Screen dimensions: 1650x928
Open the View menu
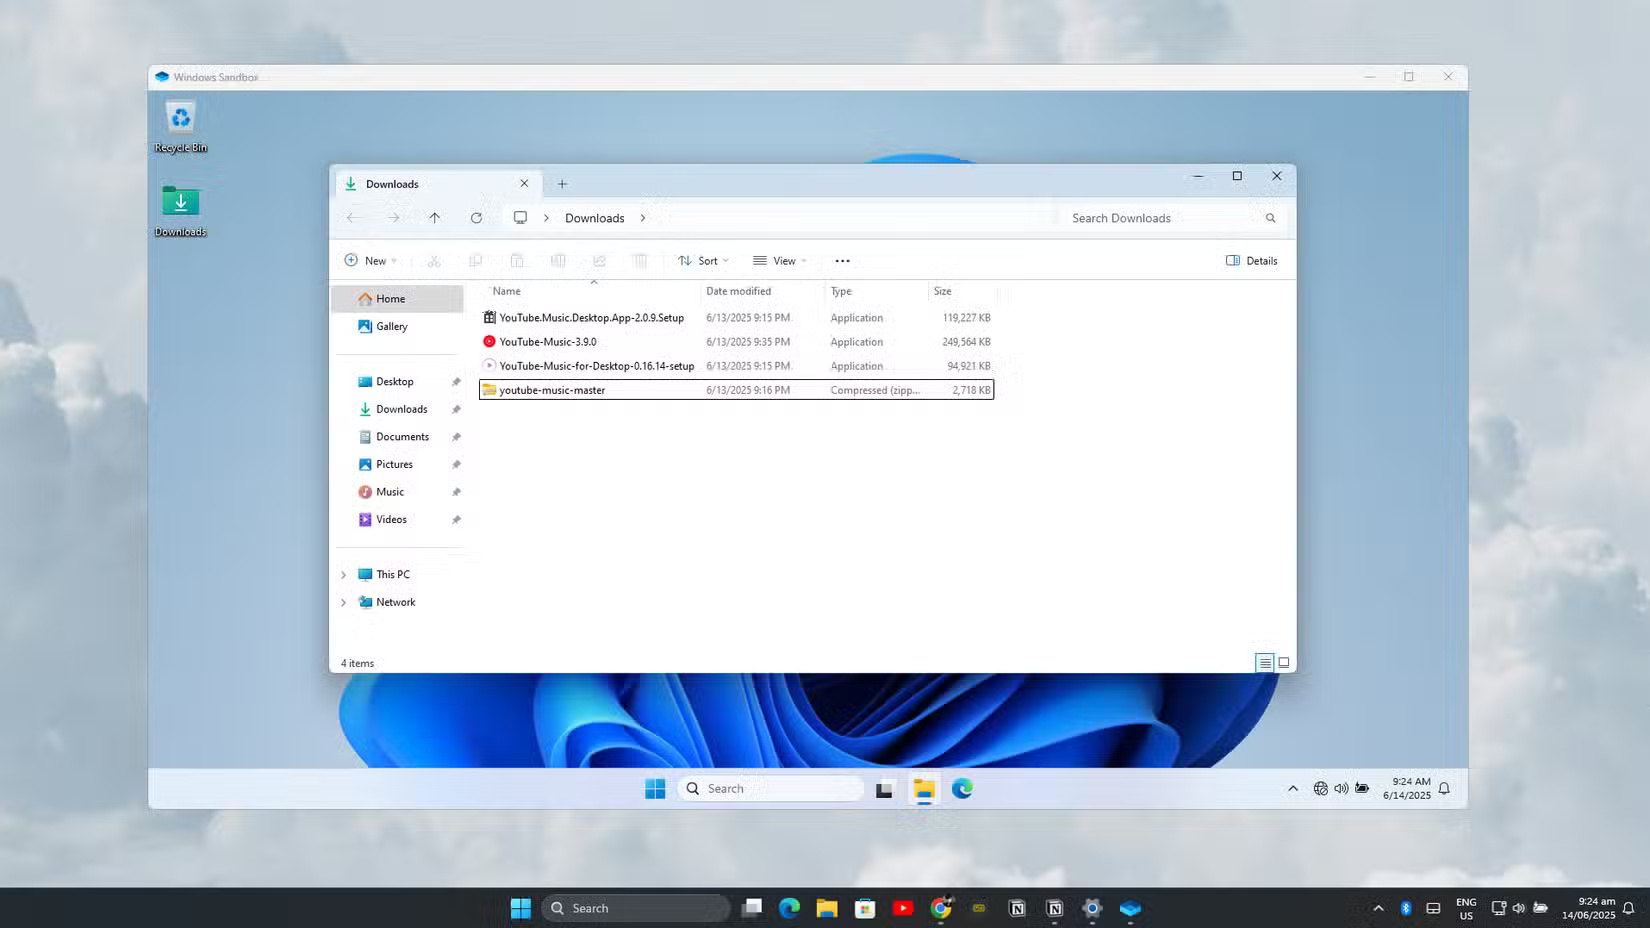(780, 260)
